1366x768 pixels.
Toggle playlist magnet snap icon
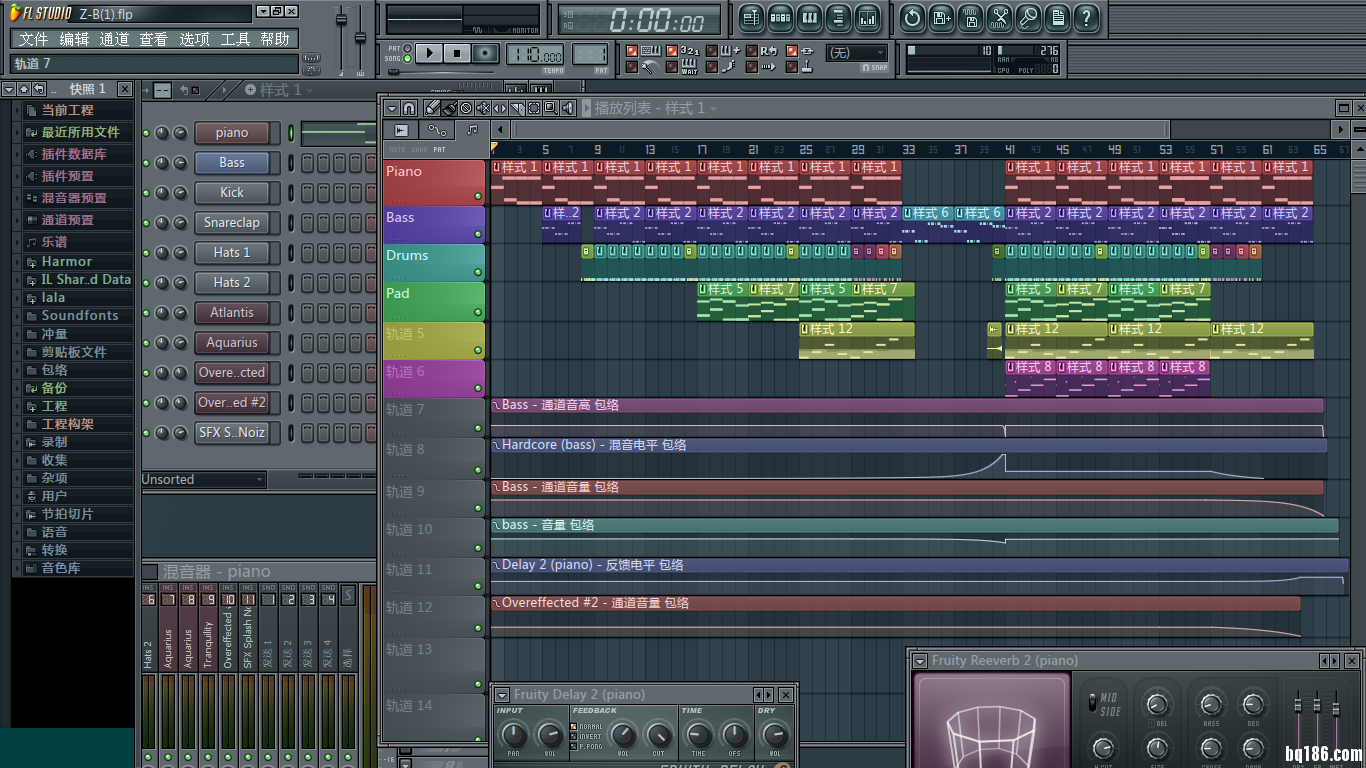click(409, 108)
